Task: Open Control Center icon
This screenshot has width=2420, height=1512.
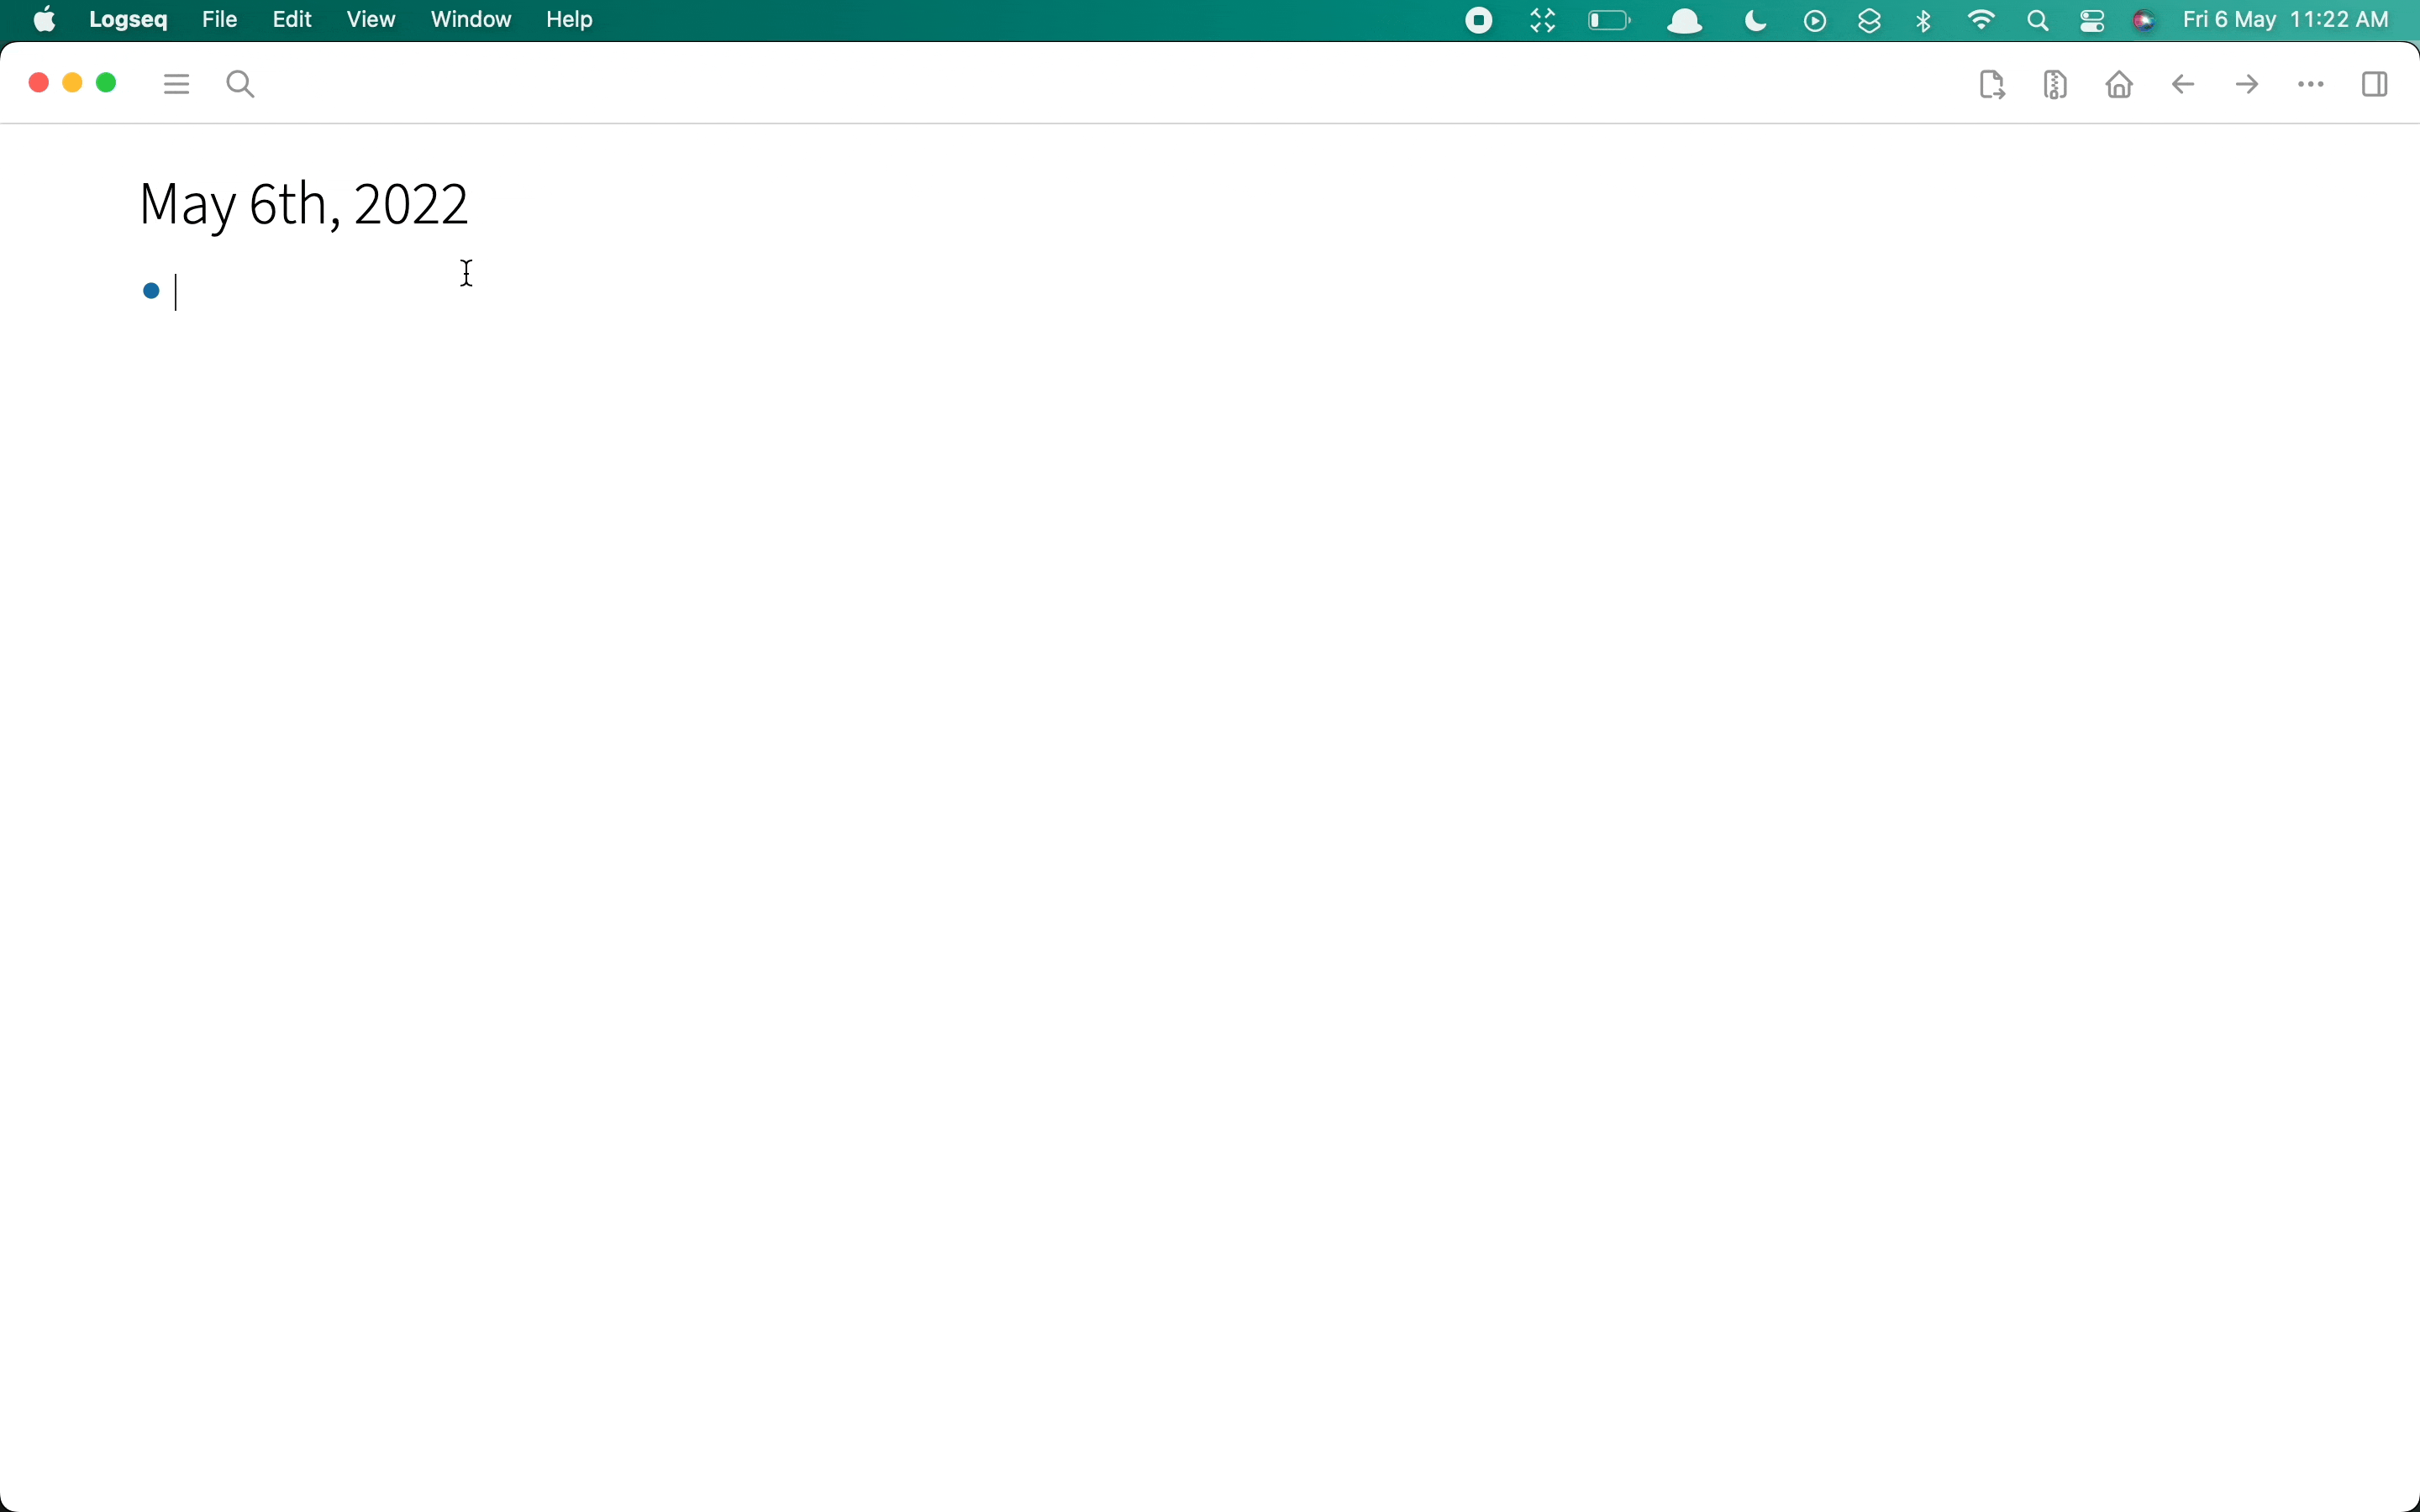Action: 2093,21
